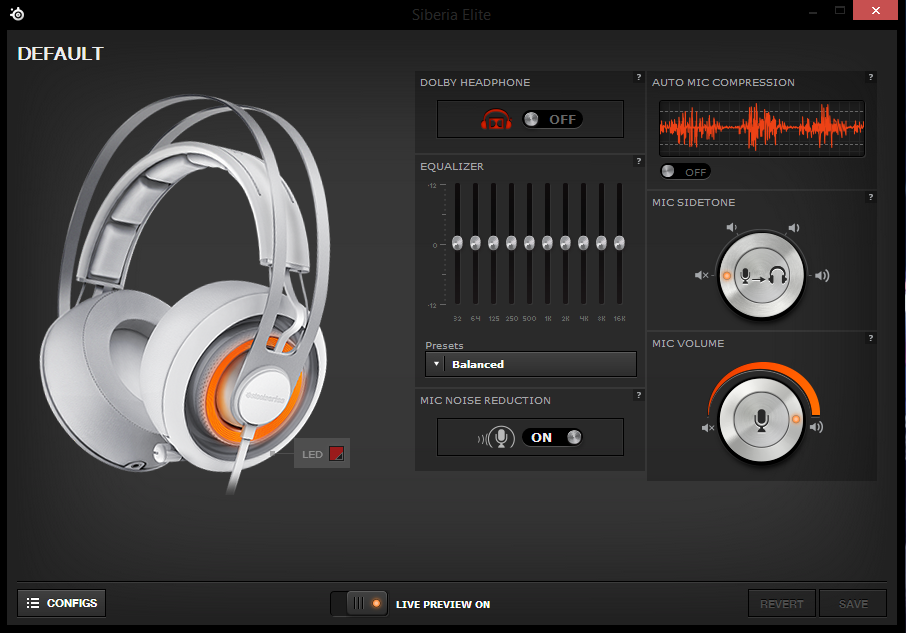
Task: Open help for Dolby Headphone section
Action: click(x=638, y=77)
